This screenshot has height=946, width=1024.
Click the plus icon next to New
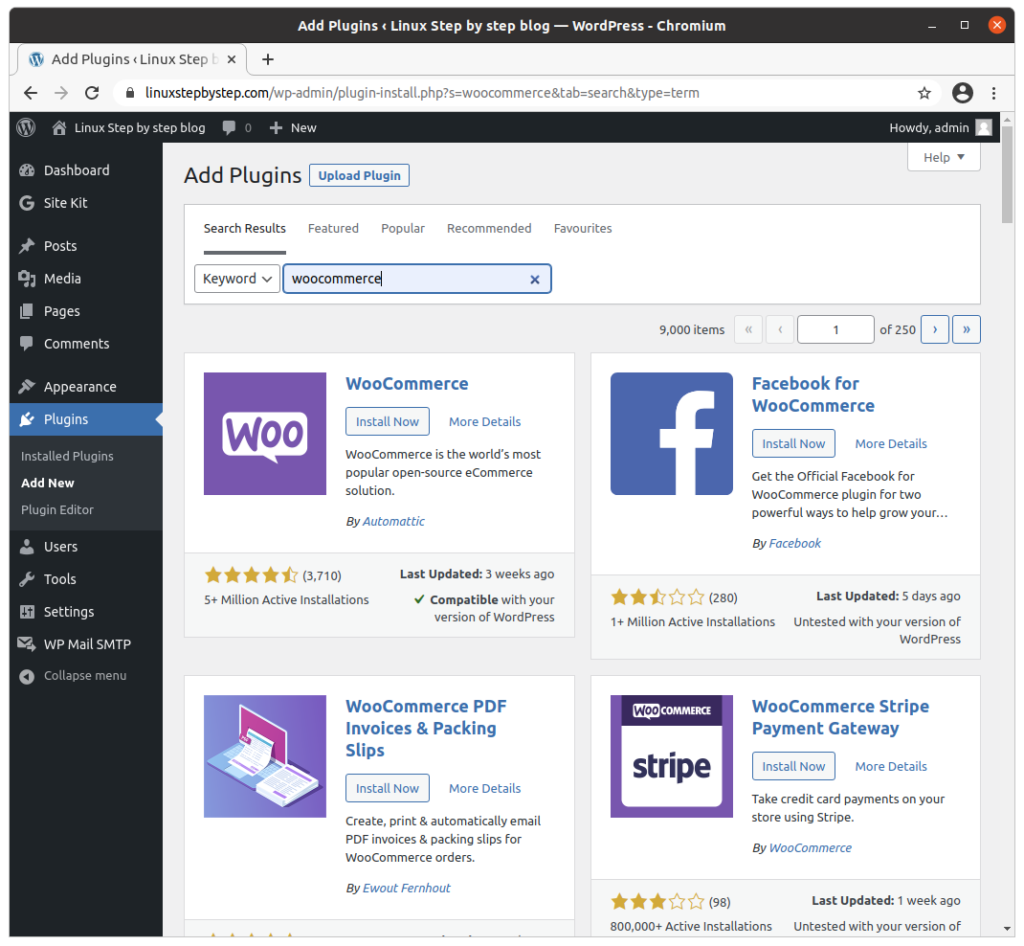[x=276, y=128]
